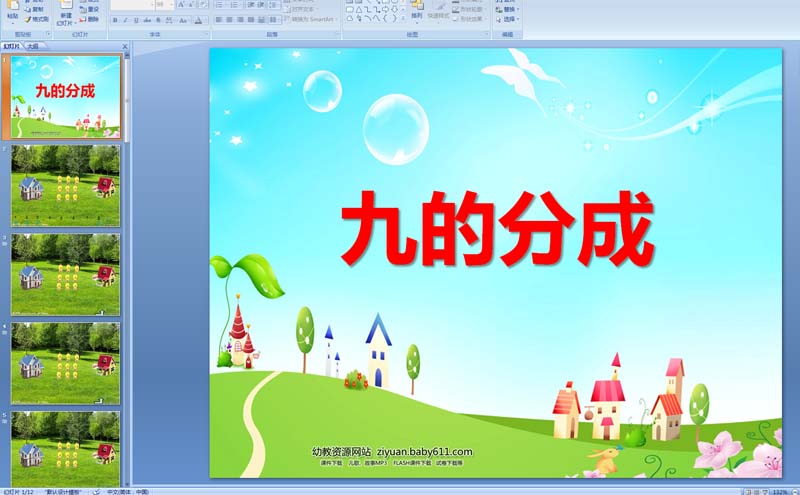800x495 pixels.
Task: Toggle underline text formatting
Action: point(134,19)
